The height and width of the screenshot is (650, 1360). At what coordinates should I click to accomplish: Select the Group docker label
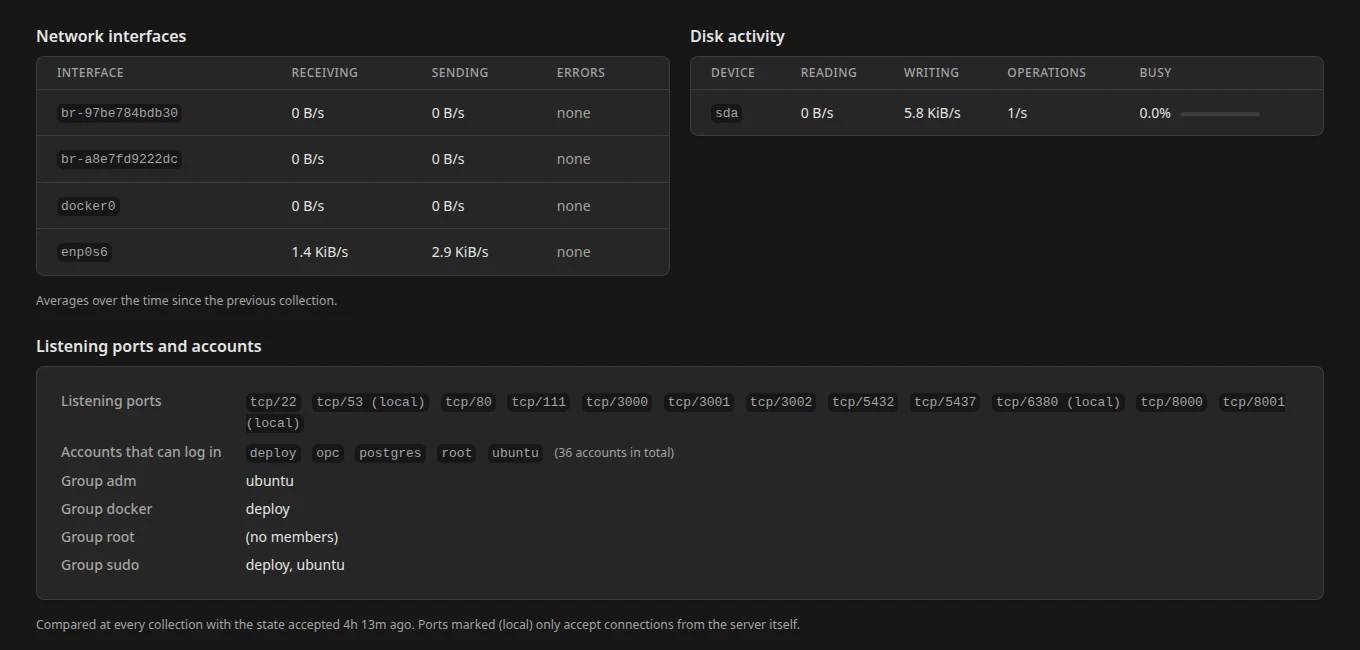(x=107, y=509)
